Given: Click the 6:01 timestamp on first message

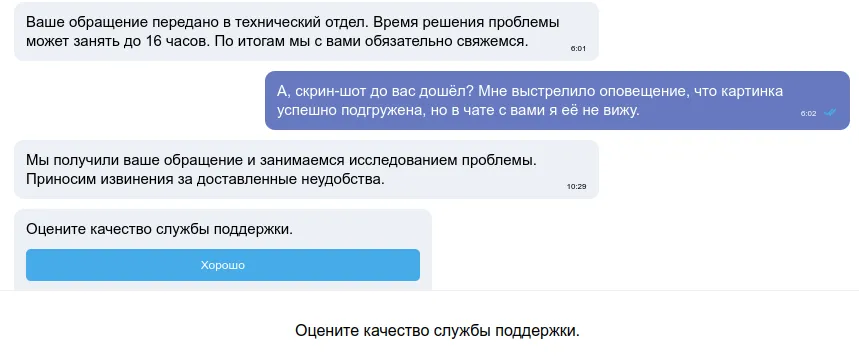Looking at the screenshot, I should 578,49.
